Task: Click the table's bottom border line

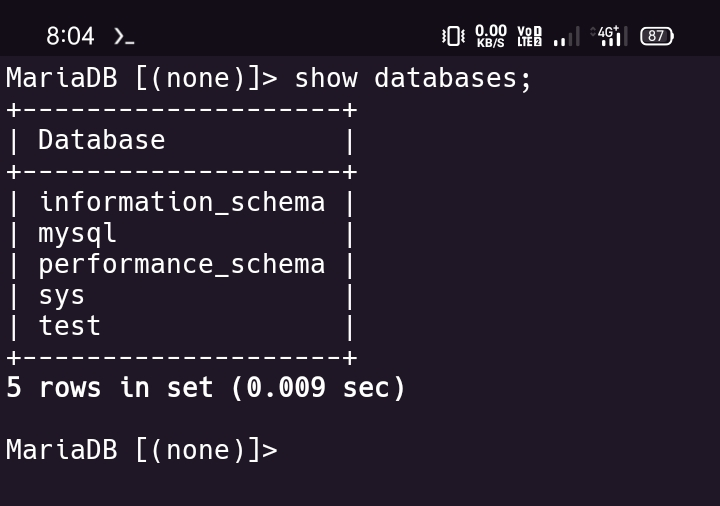Action: [x=182, y=357]
